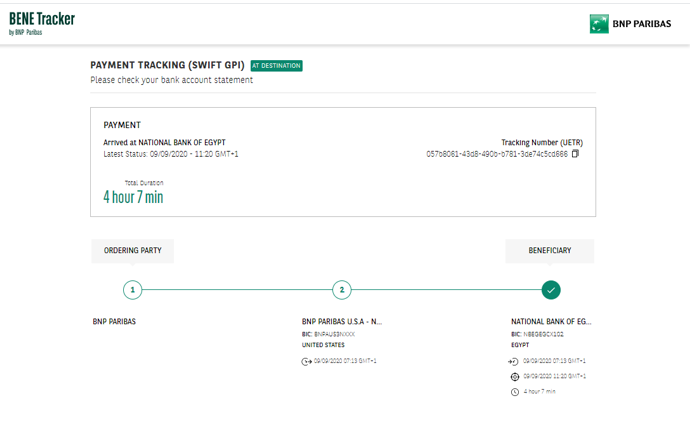Image resolution: width=690 pixels, height=426 pixels.
Task: Click the truncated NATIONAL BANK OF EG... name
Action: coord(551,322)
